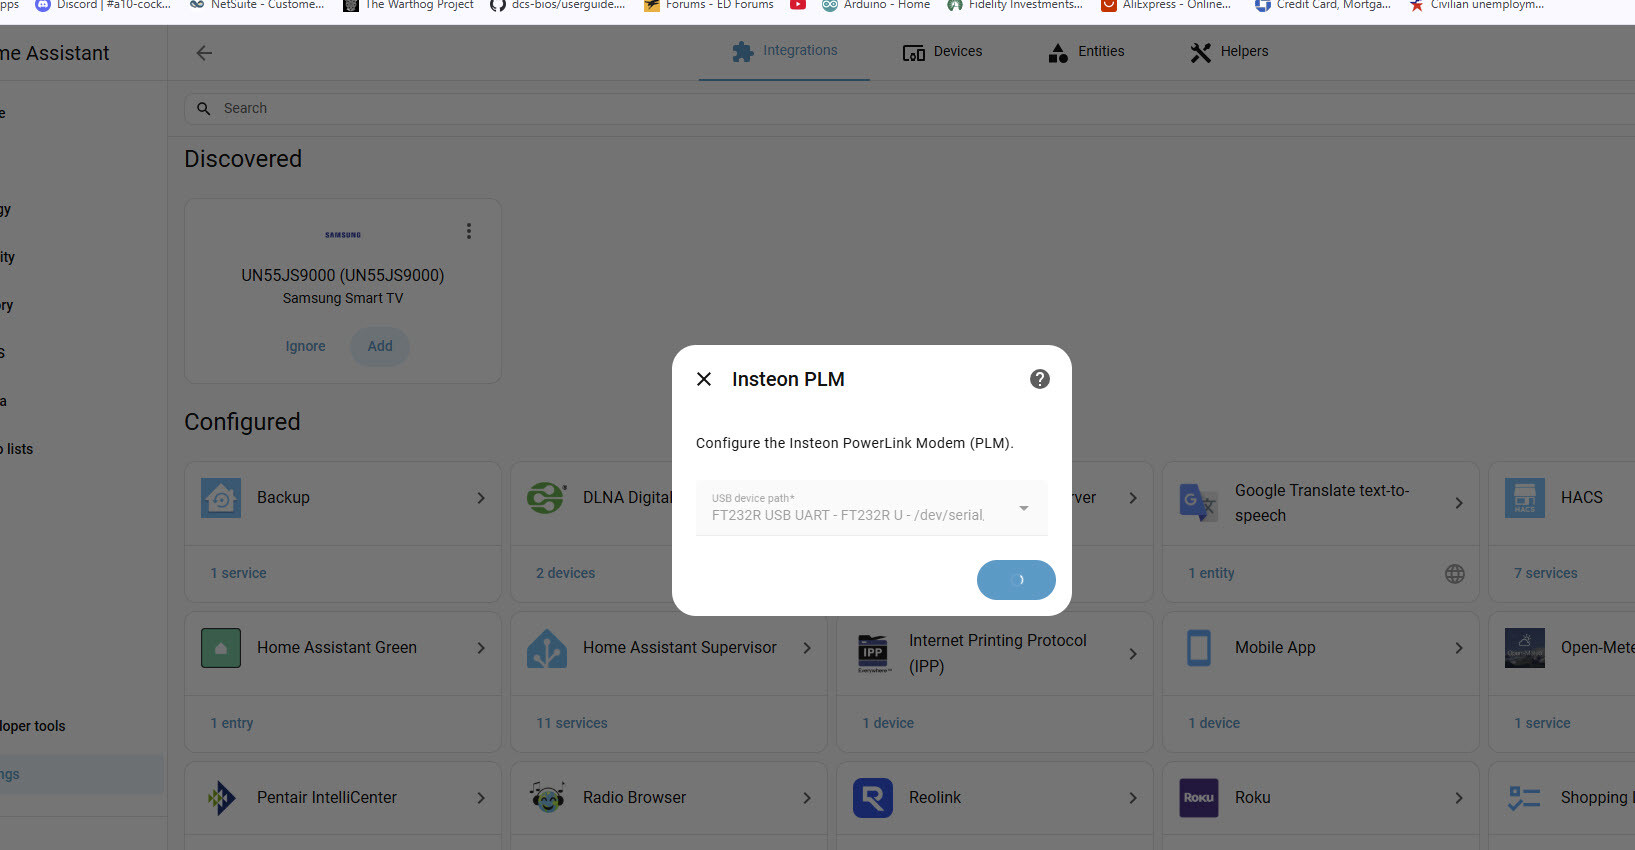
Task: Click the HACS integration icon
Action: pos(1525,497)
